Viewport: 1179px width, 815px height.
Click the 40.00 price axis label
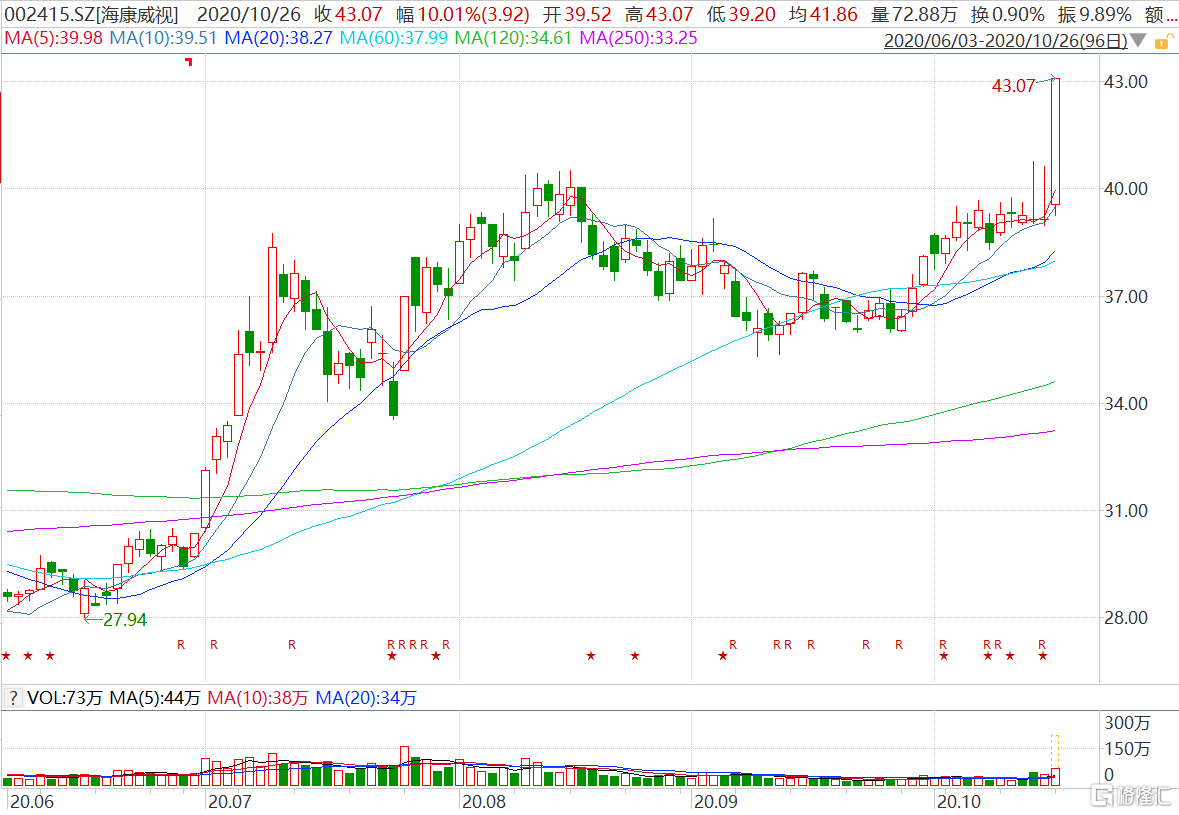(1126, 189)
